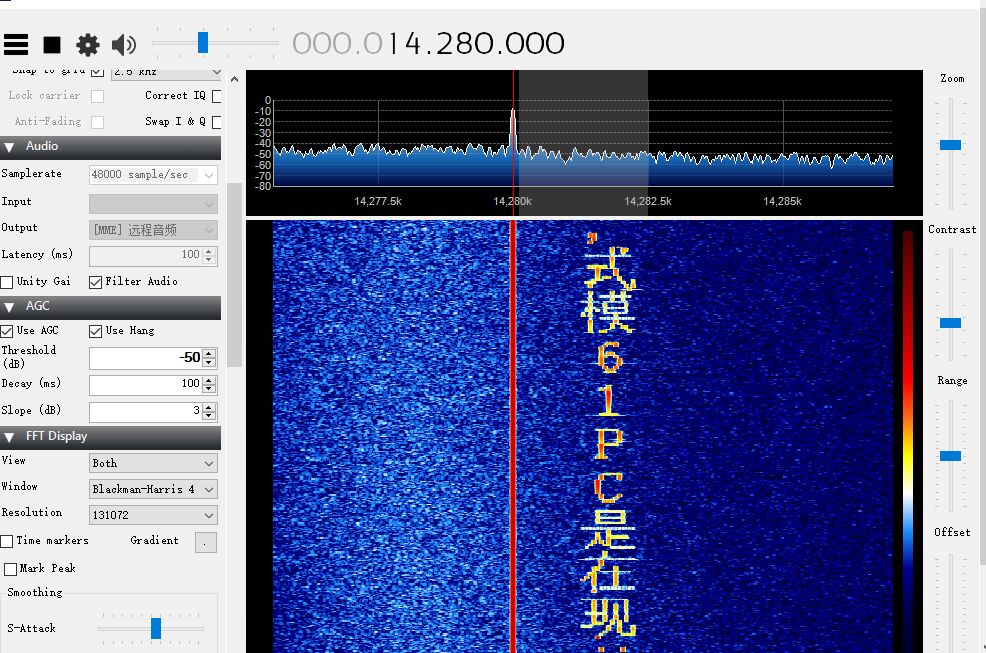
Task: Click the Slope (dB) value field
Action: 146,411
